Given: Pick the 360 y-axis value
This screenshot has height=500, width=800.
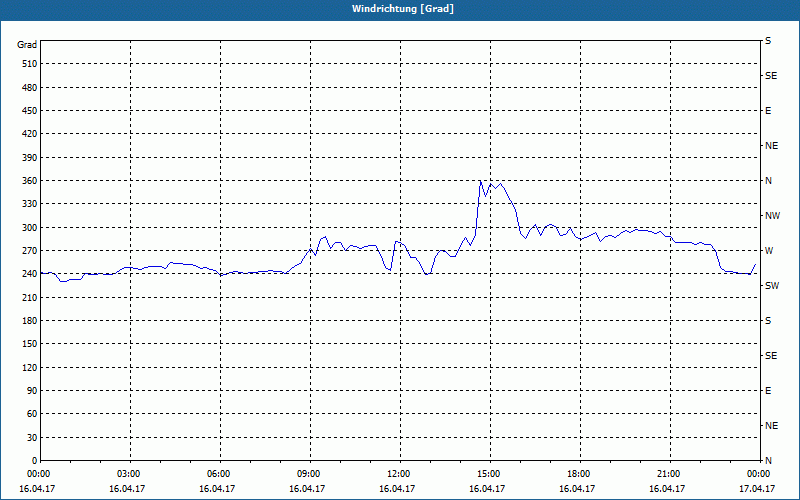Looking at the screenshot, I should coord(29,181).
